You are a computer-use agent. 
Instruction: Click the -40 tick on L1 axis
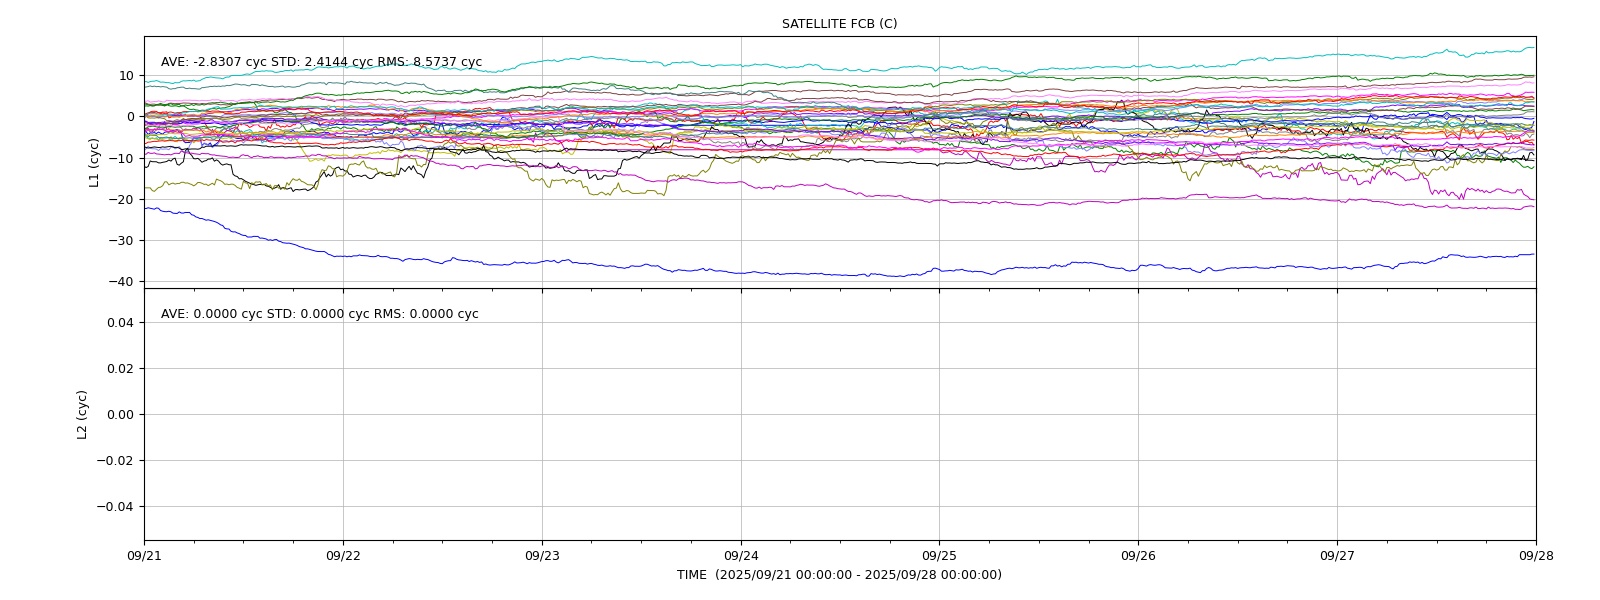[x=122, y=282]
